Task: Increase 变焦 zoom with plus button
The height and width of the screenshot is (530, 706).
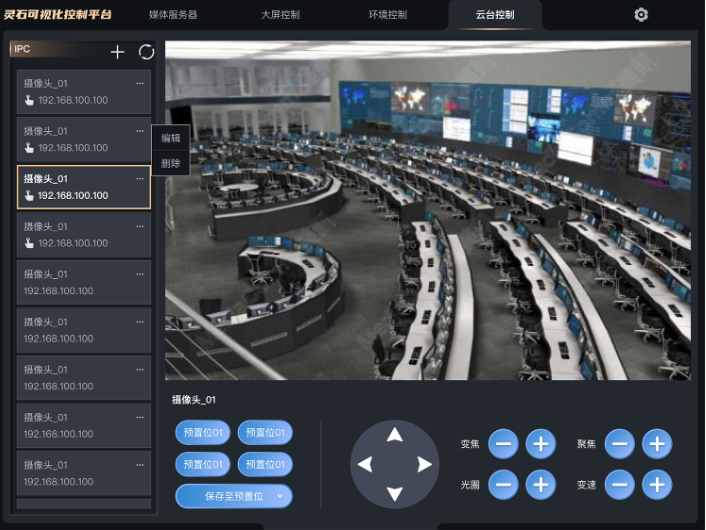Action: tap(540, 444)
